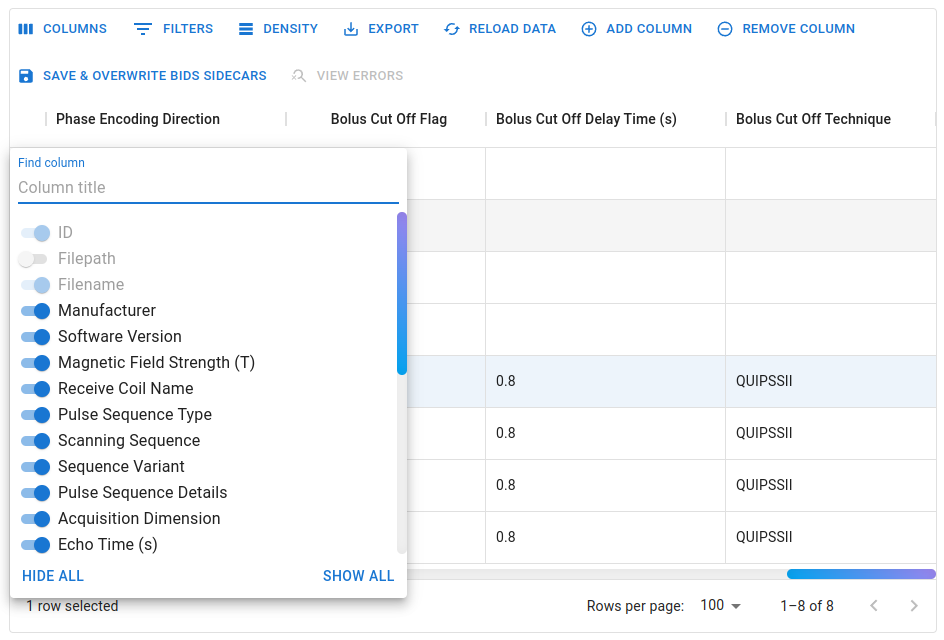The image size is (944, 640).
Task: Click SHOW ALL to enable all columns
Action: tap(358, 576)
